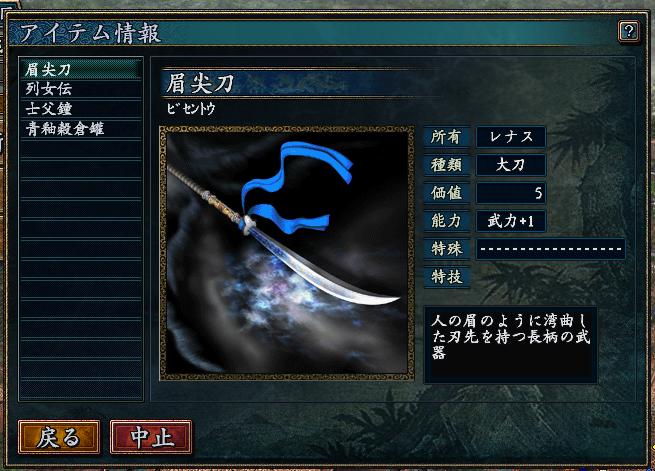Click the item description text box
The height and width of the screenshot is (471, 655).
510,345
